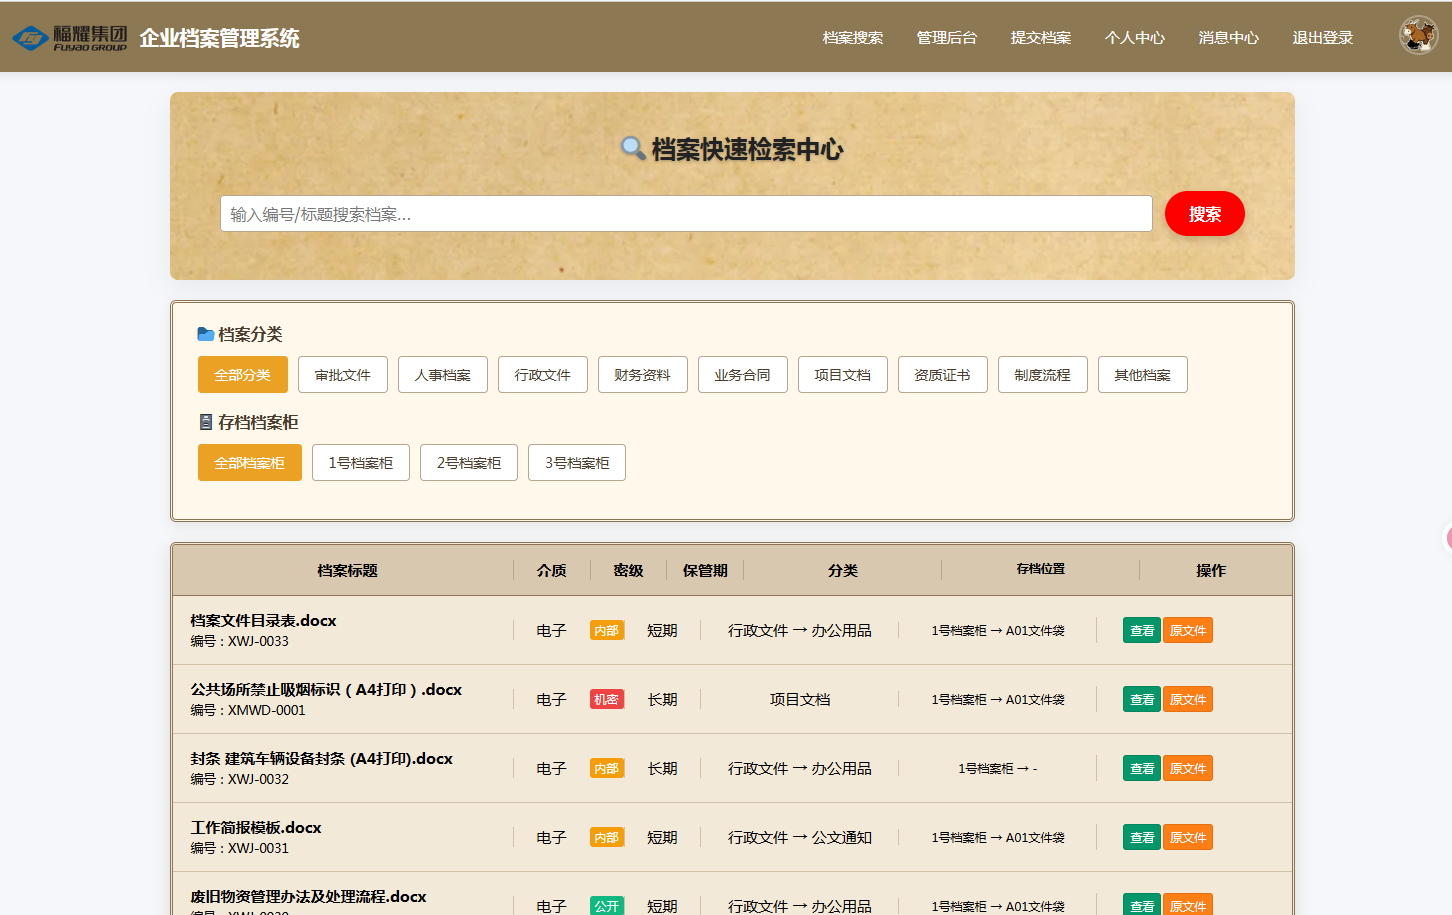1452x915 pixels.
Task: Click the 保管期 column header
Action: (x=705, y=571)
